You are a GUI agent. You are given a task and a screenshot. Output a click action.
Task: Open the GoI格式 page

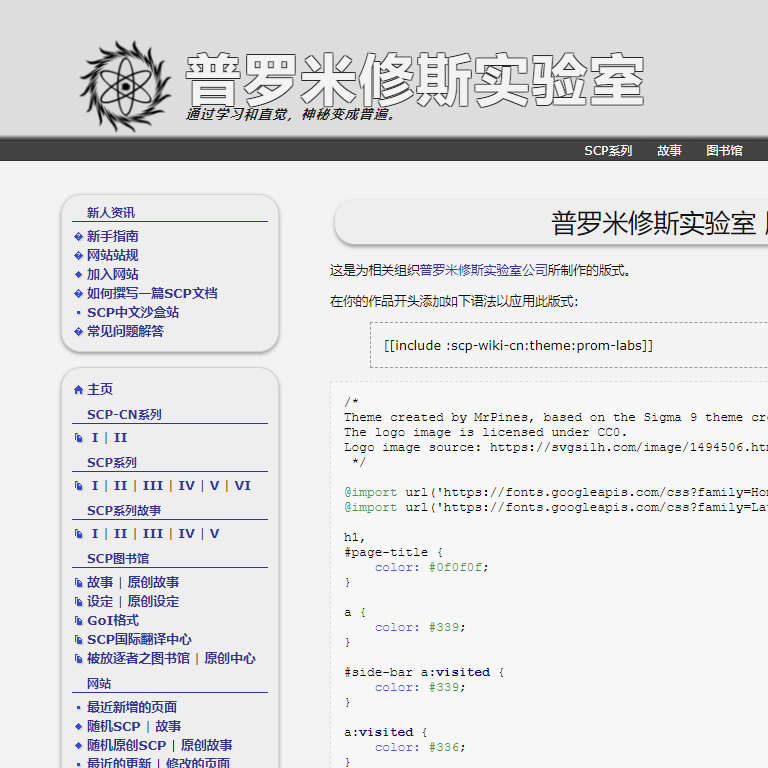pyautogui.click(x=112, y=620)
